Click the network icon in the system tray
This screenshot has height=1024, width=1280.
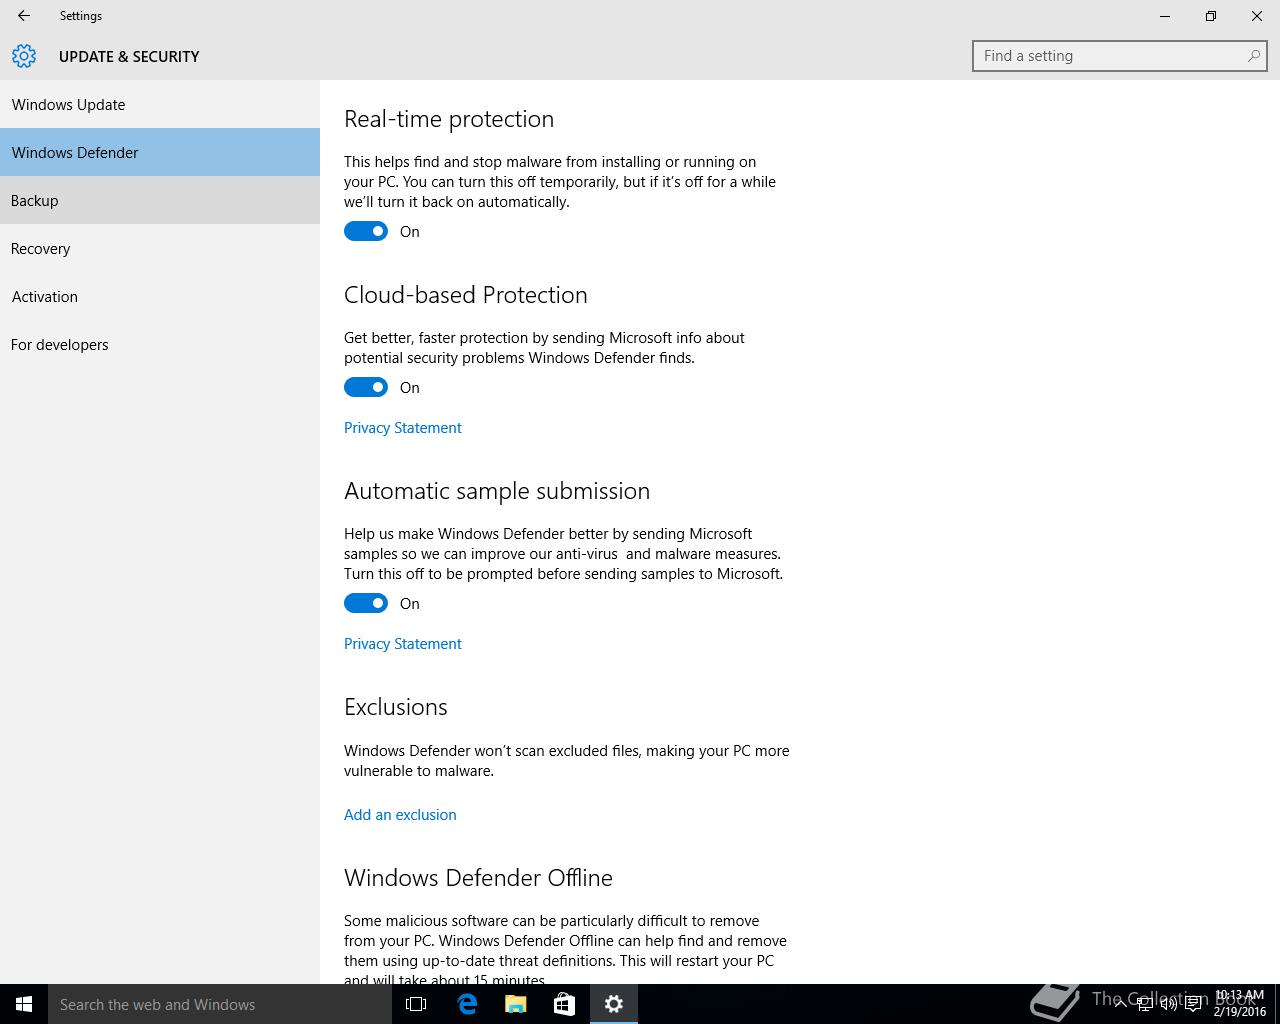pos(1145,1004)
